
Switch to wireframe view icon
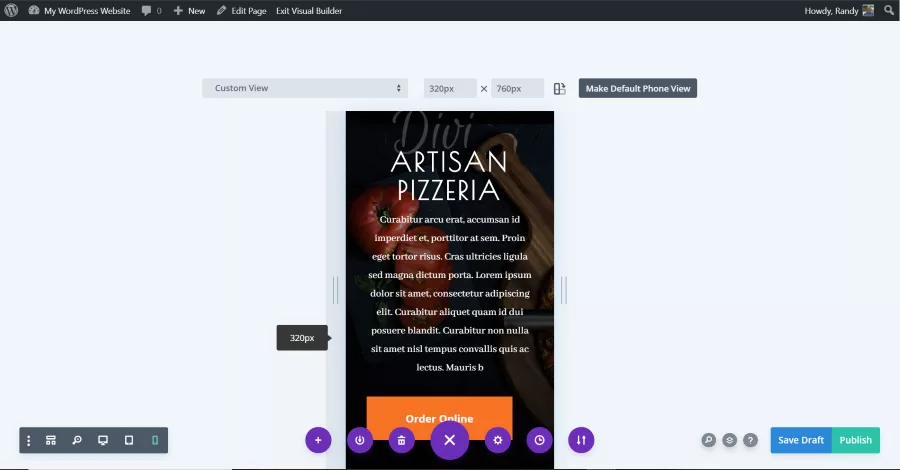51,440
